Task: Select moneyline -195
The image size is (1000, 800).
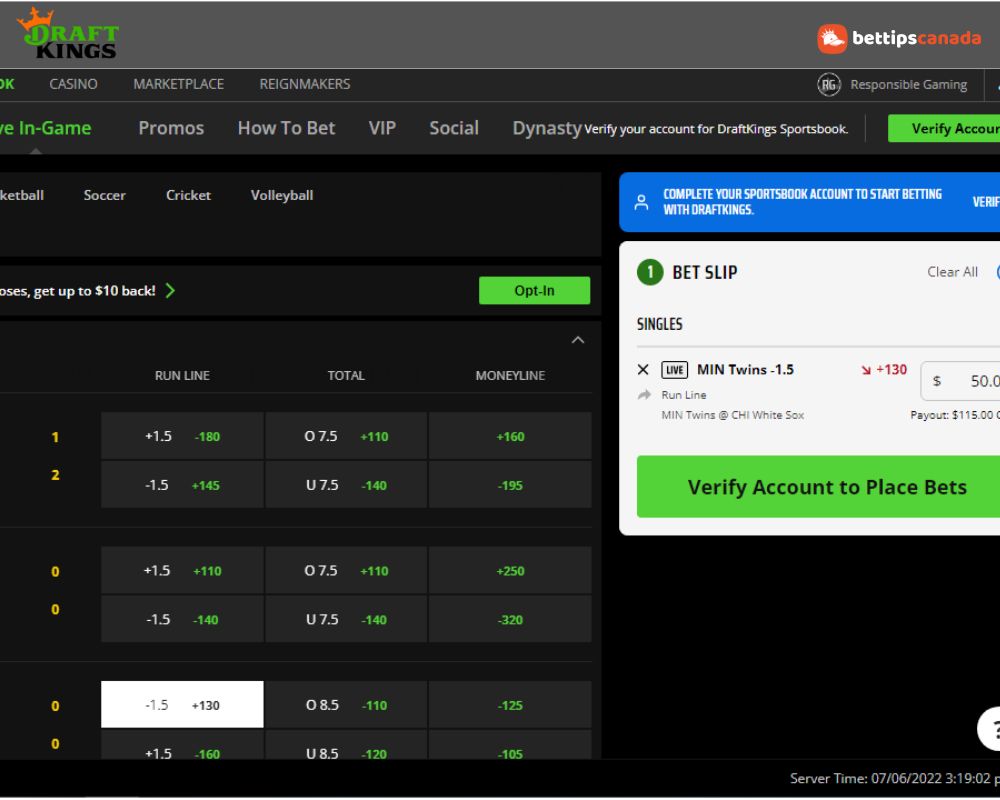Action: [510, 485]
